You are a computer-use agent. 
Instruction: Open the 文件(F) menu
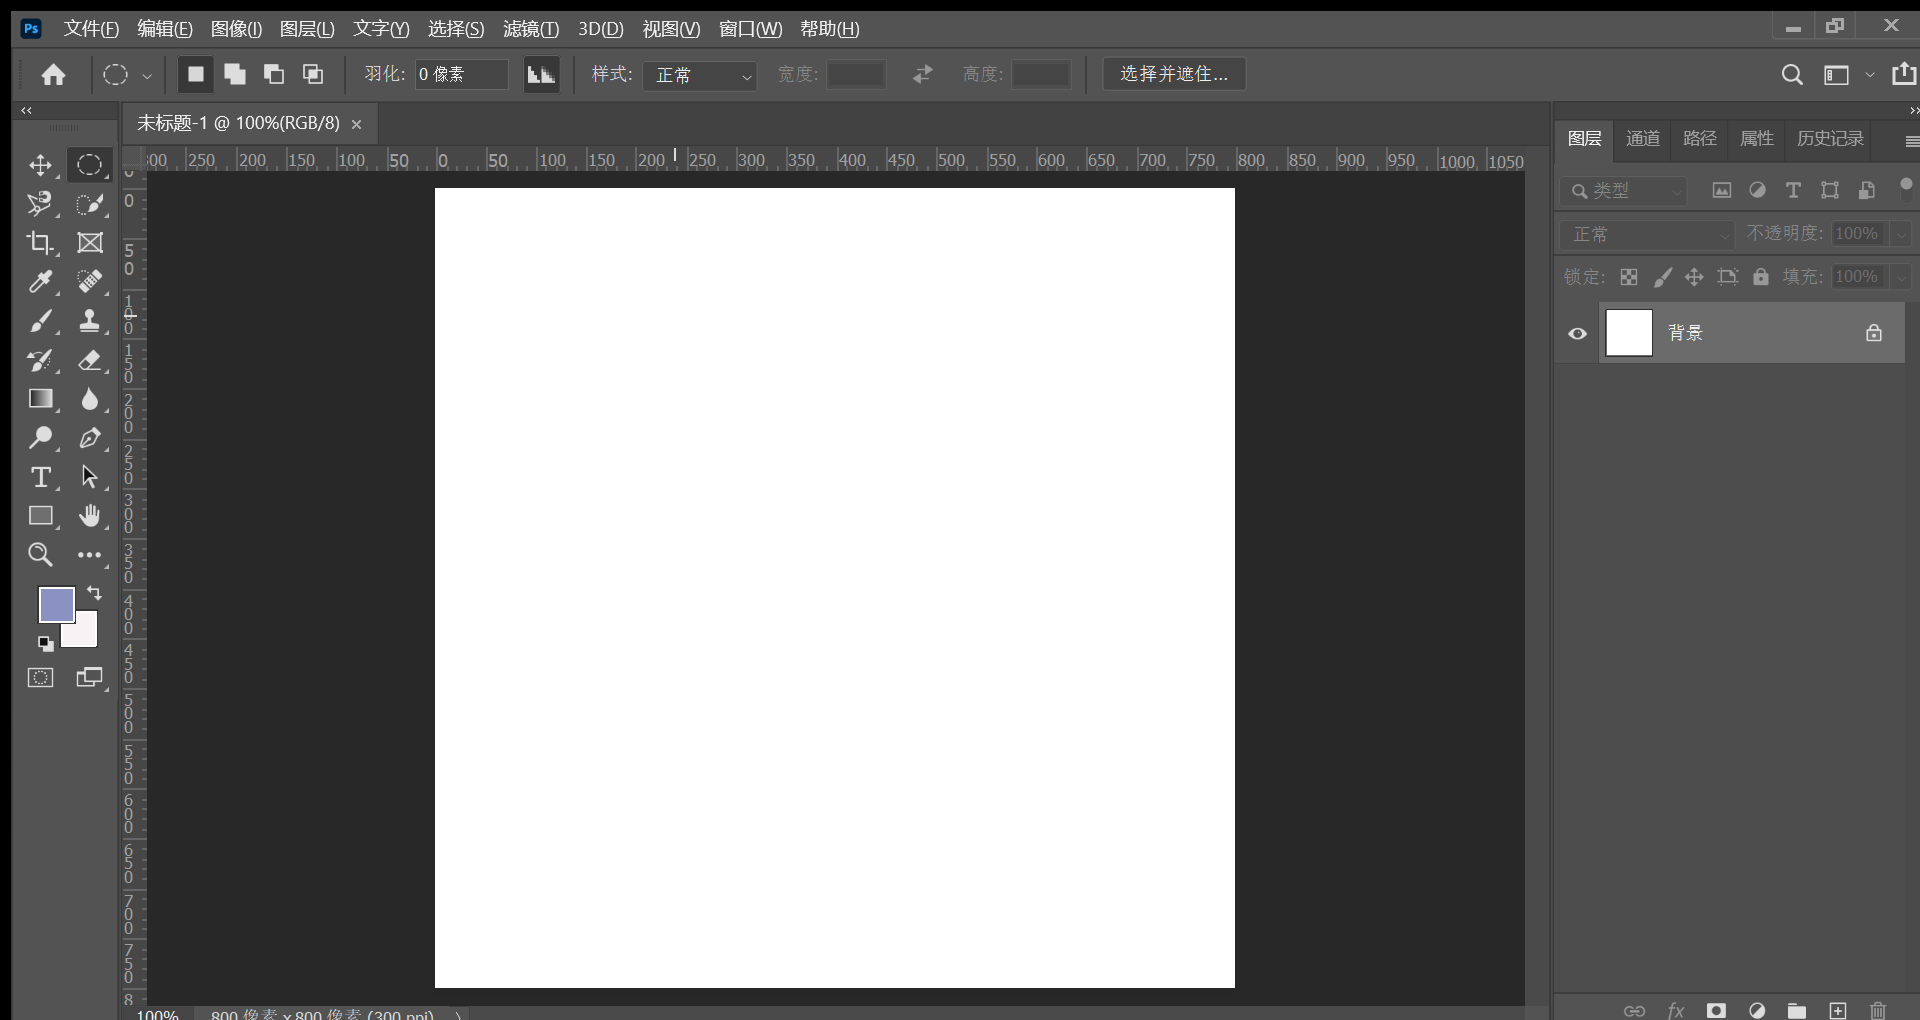point(91,29)
